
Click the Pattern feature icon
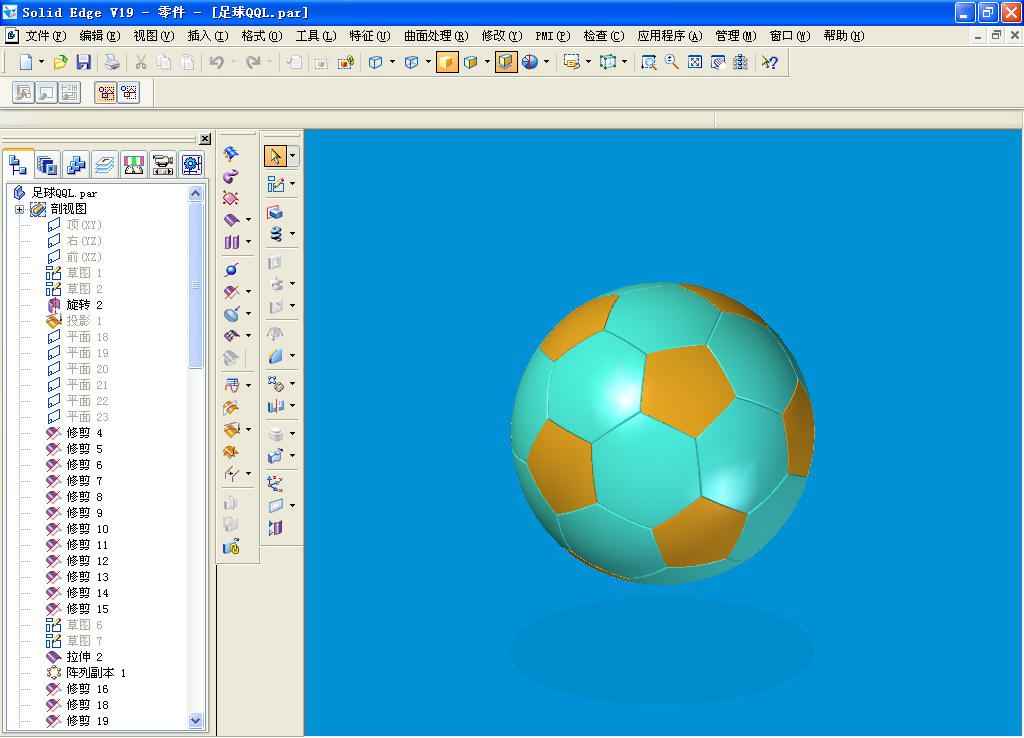(x=275, y=383)
